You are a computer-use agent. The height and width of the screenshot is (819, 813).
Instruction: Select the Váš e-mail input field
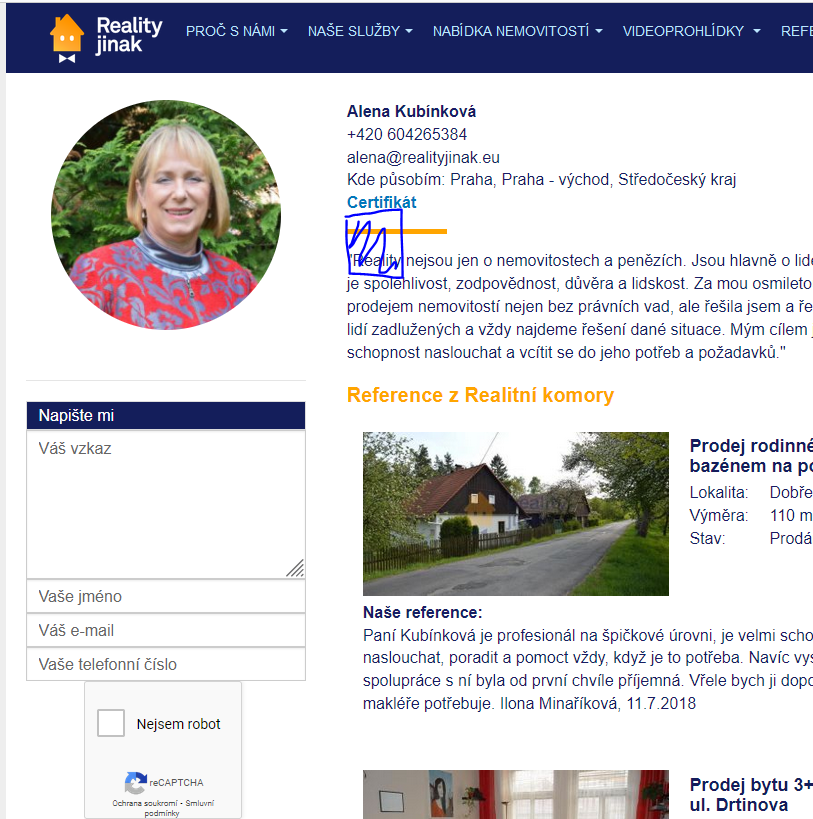pos(166,630)
